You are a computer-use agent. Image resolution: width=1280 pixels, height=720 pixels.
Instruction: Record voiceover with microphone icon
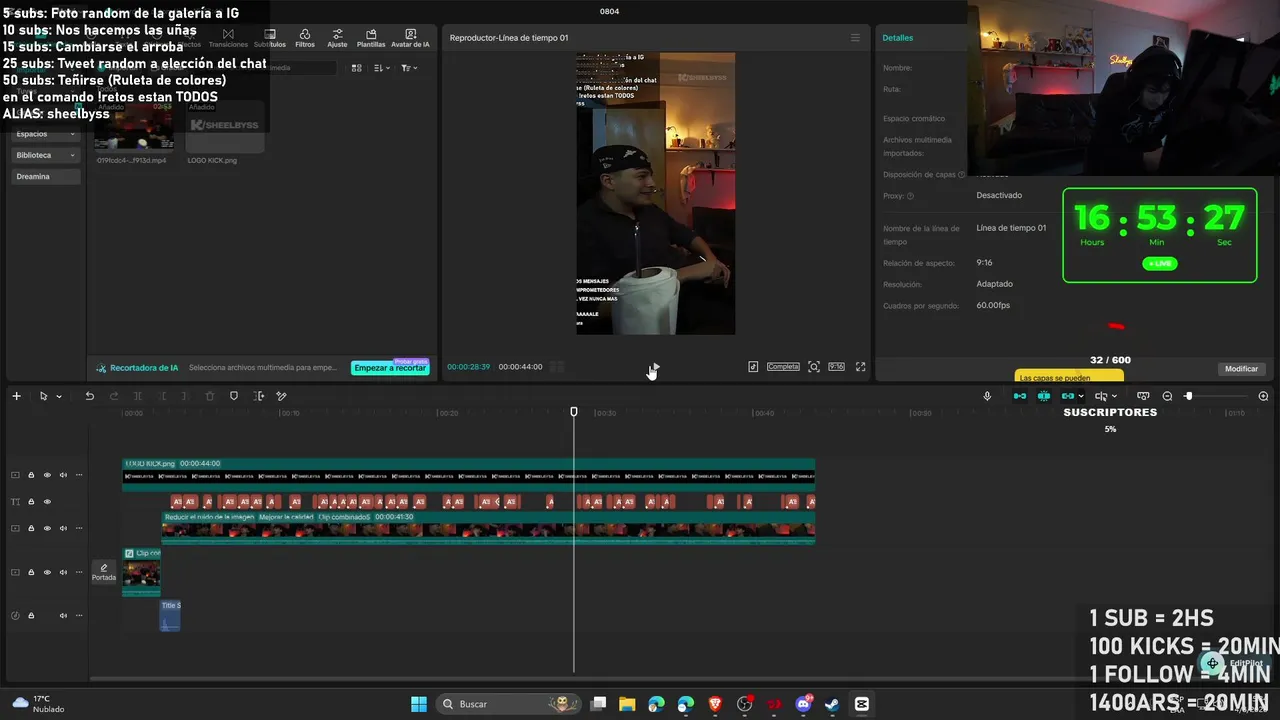pos(987,396)
